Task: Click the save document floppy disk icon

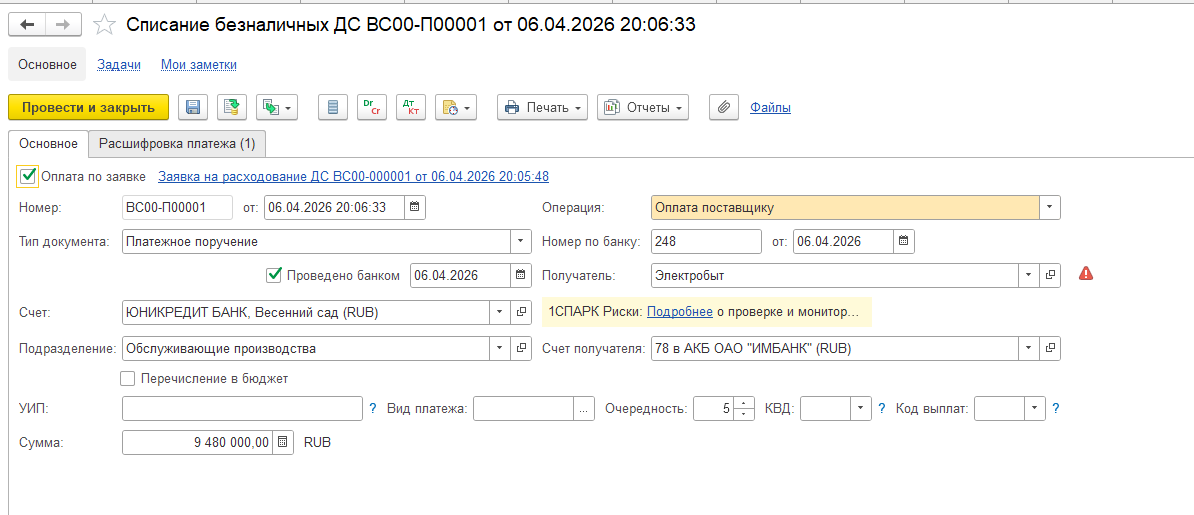Action: [x=193, y=107]
